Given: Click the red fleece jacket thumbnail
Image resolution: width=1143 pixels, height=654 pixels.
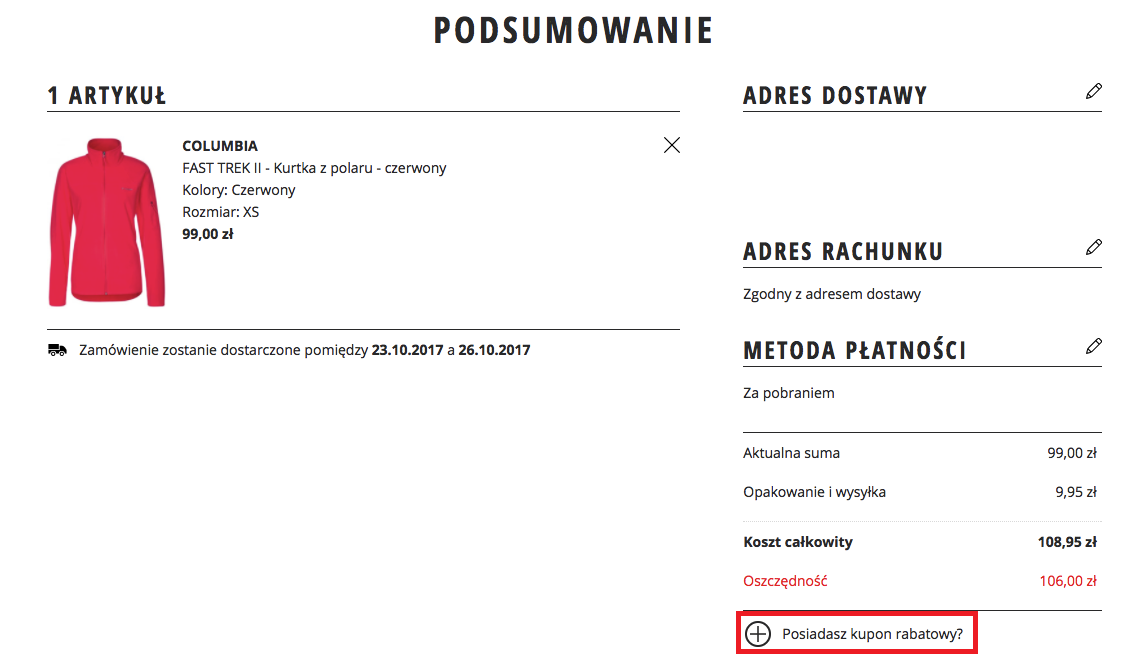Looking at the screenshot, I should click(x=106, y=221).
